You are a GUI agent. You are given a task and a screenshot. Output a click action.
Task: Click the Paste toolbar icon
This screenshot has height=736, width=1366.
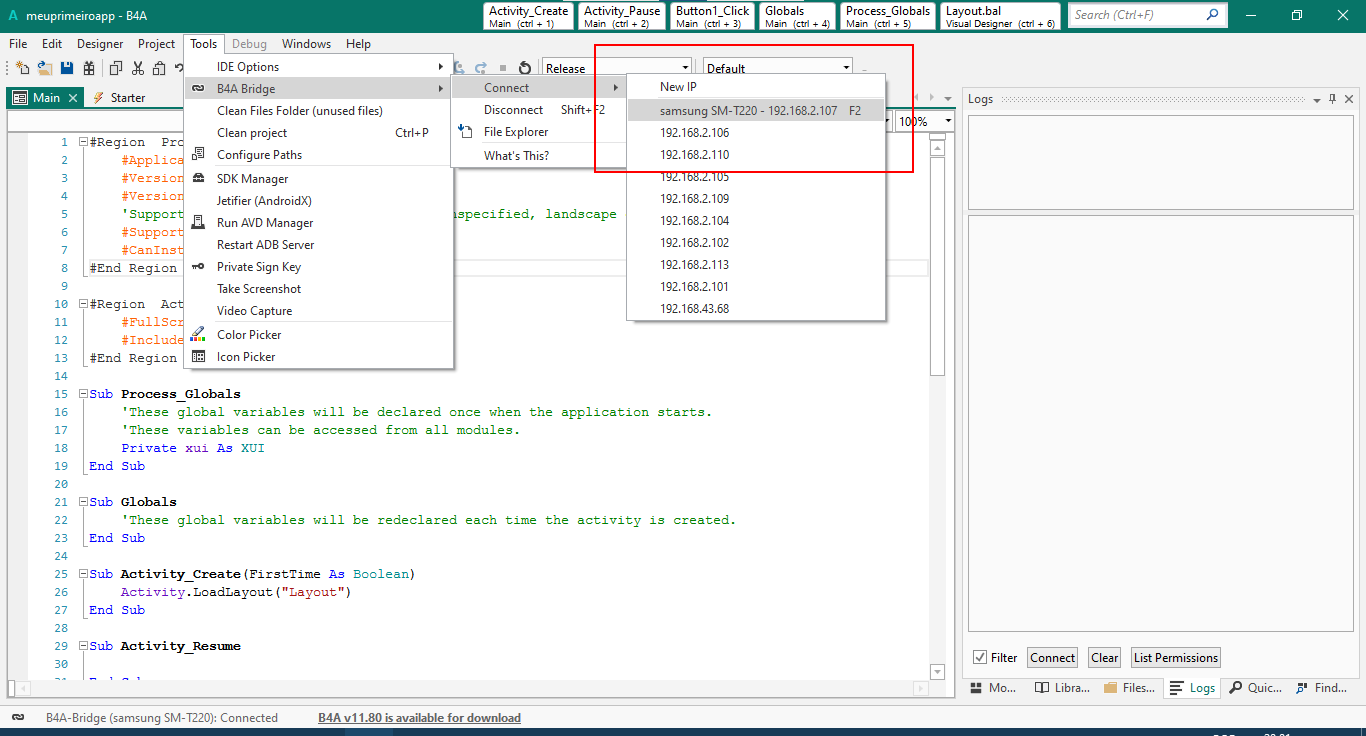[x=160, y=68]
